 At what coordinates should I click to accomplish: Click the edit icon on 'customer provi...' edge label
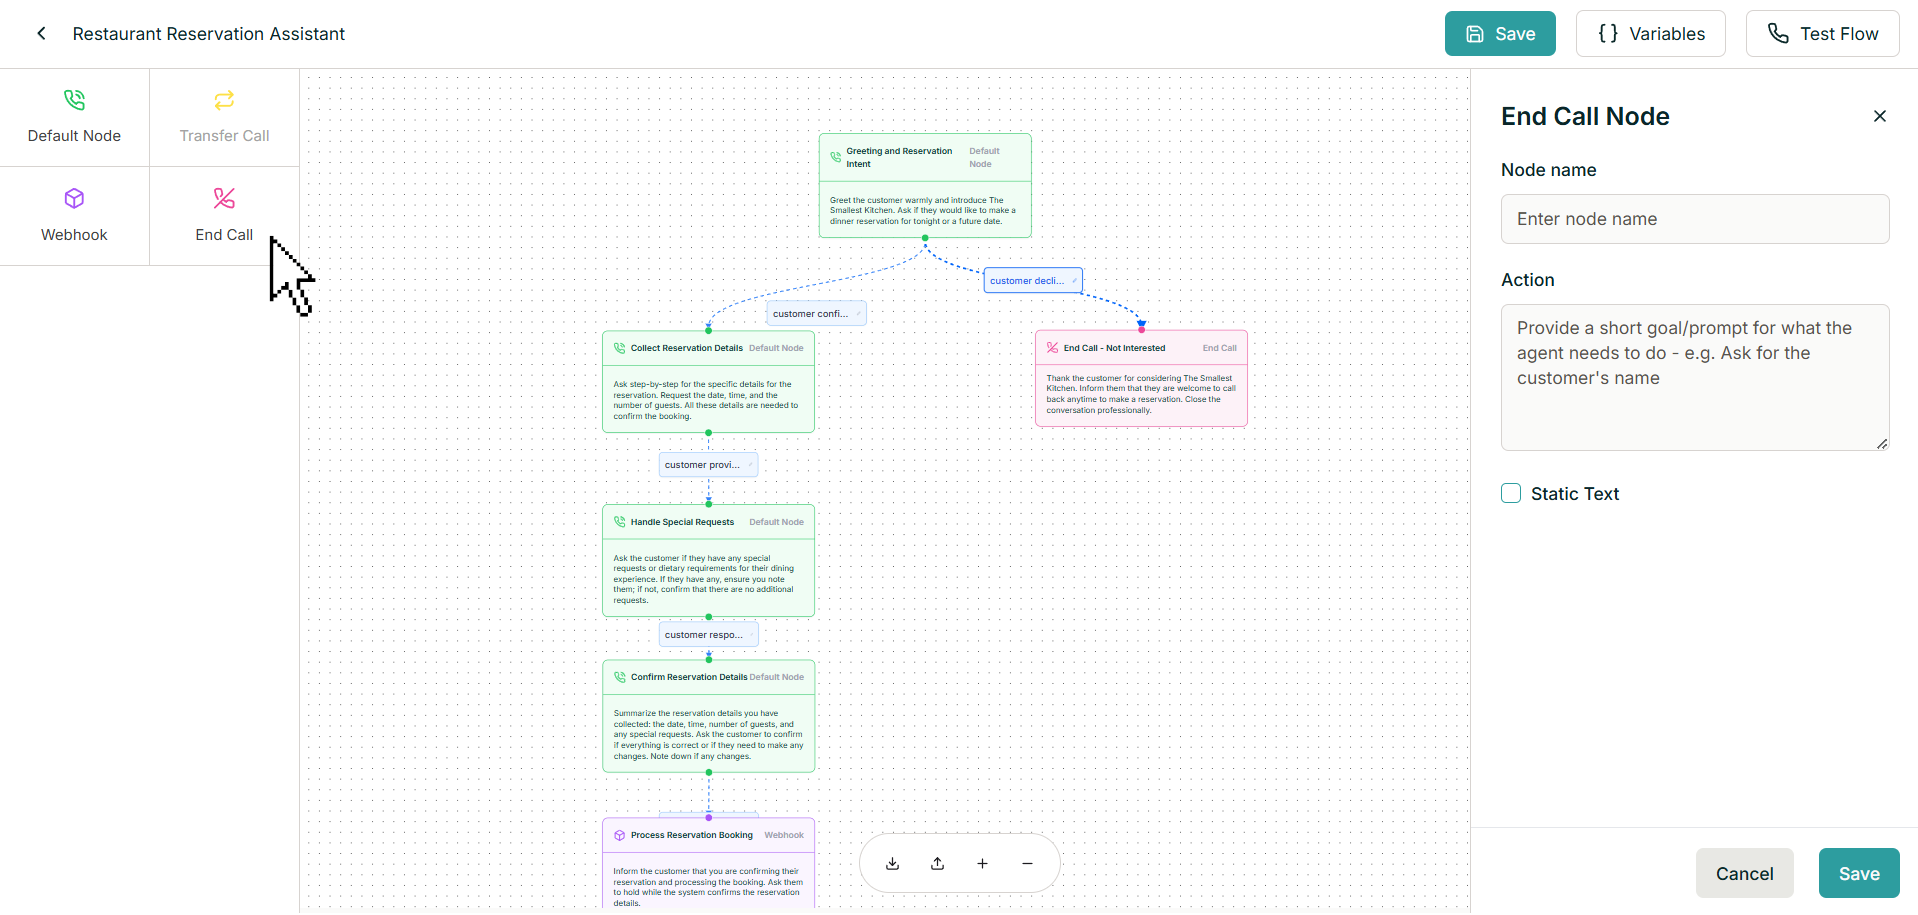point(750,465)
